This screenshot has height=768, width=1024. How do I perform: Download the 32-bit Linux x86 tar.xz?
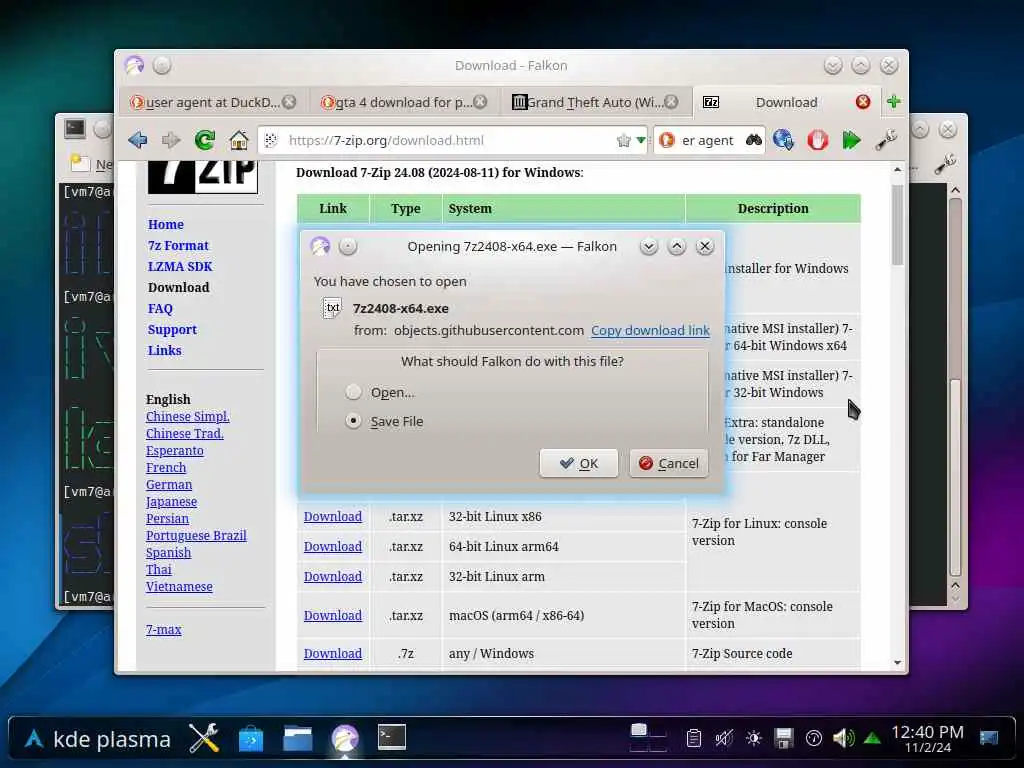click(x=332, y=516)
